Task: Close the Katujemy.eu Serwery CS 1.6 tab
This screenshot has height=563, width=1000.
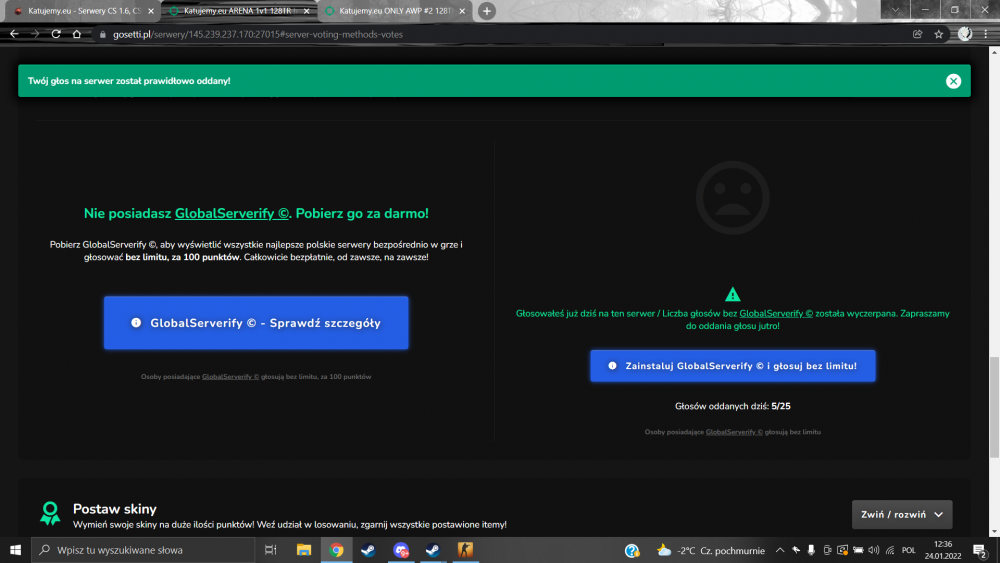Action: 151,11
